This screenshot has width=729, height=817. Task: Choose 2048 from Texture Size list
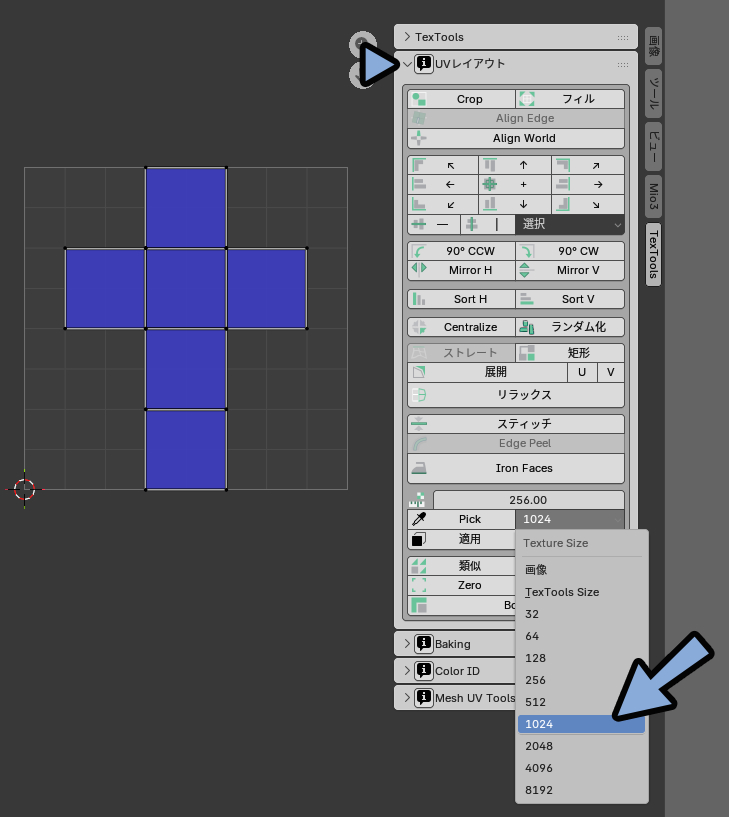[580, 746]
